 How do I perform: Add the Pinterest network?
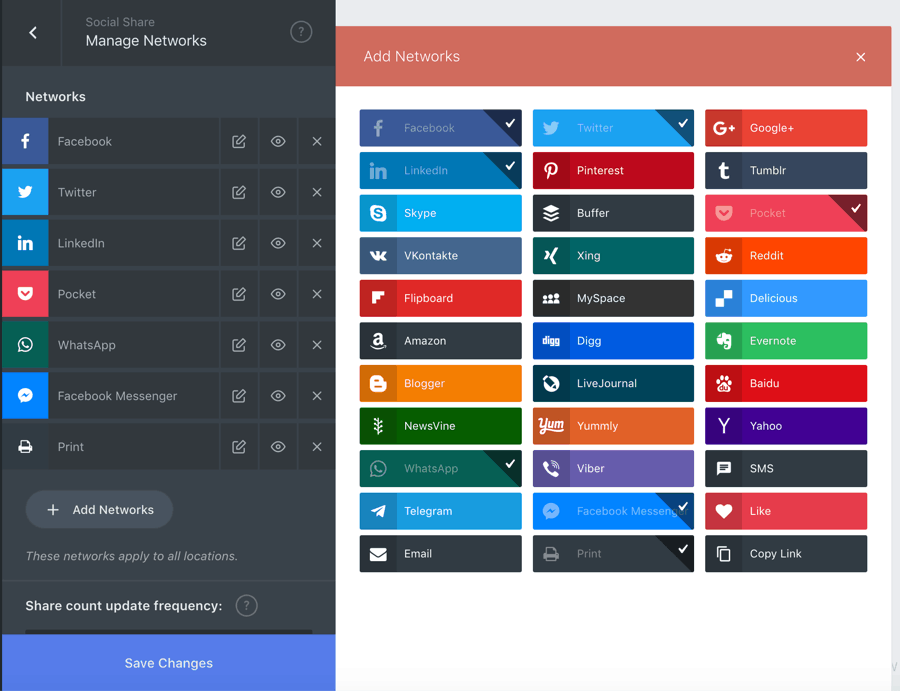[613, 170]
